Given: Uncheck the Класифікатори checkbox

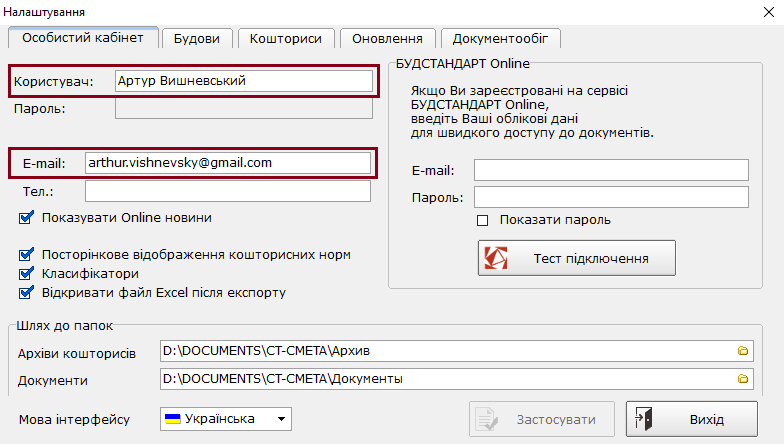Looking at the screenshot, I should 26,274.
